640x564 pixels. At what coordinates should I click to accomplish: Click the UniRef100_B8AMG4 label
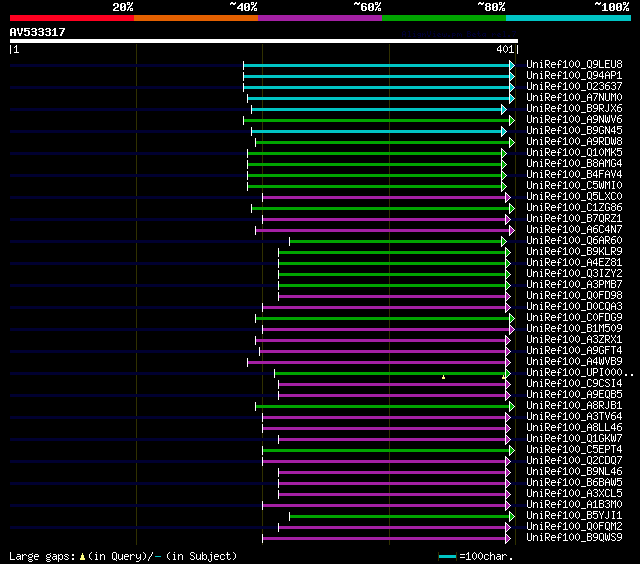coord(574,164)
